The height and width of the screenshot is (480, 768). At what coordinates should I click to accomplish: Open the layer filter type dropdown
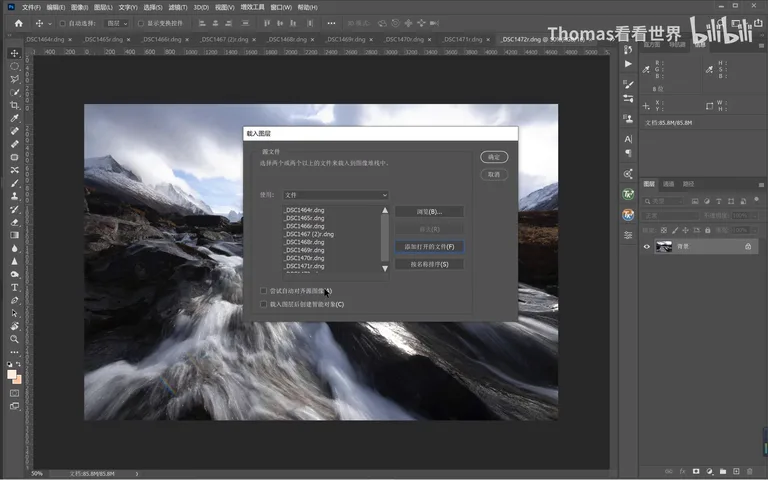(x=664, y=201)
